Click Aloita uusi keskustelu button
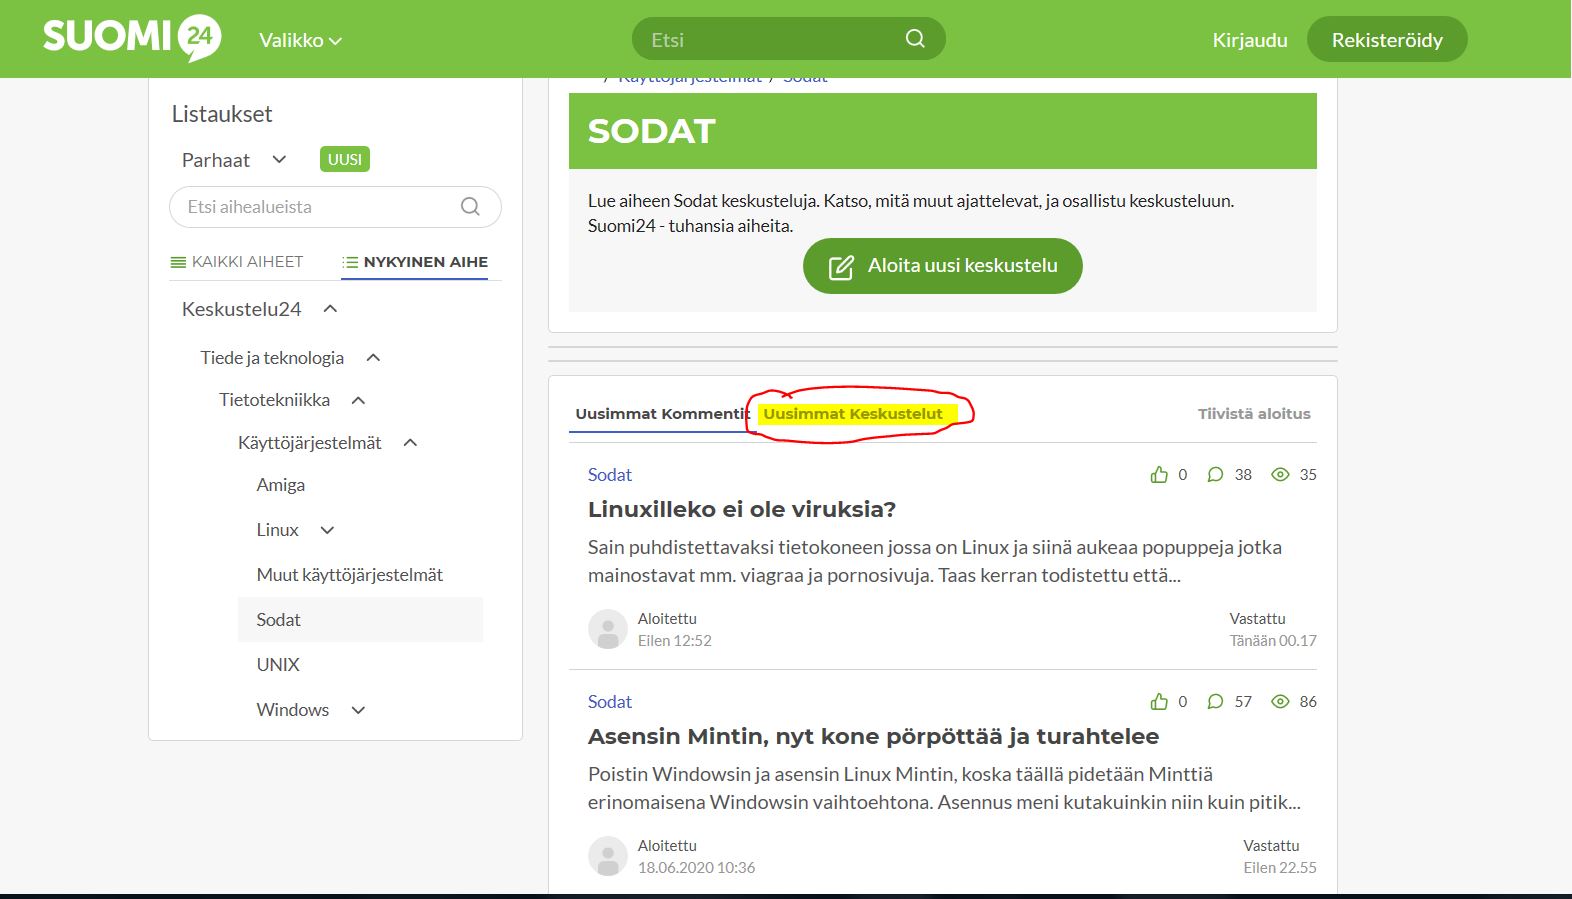Viewport: 1572px width, 899px height. [942, 266]
